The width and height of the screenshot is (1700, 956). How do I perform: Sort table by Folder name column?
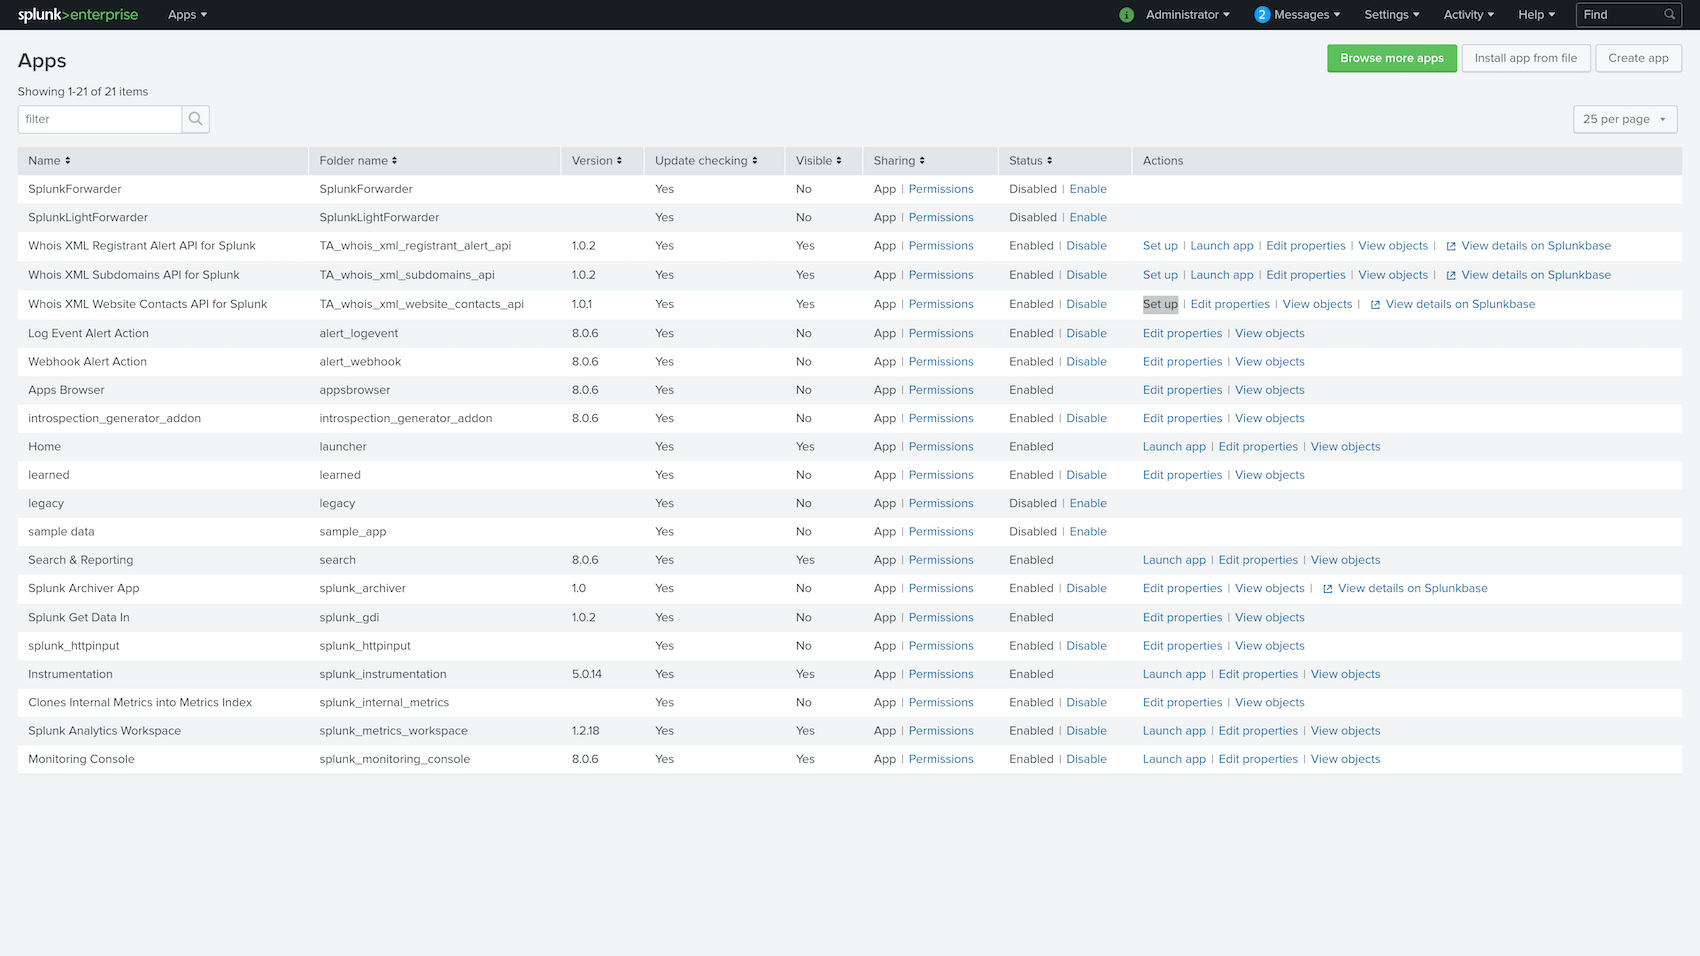358,161
